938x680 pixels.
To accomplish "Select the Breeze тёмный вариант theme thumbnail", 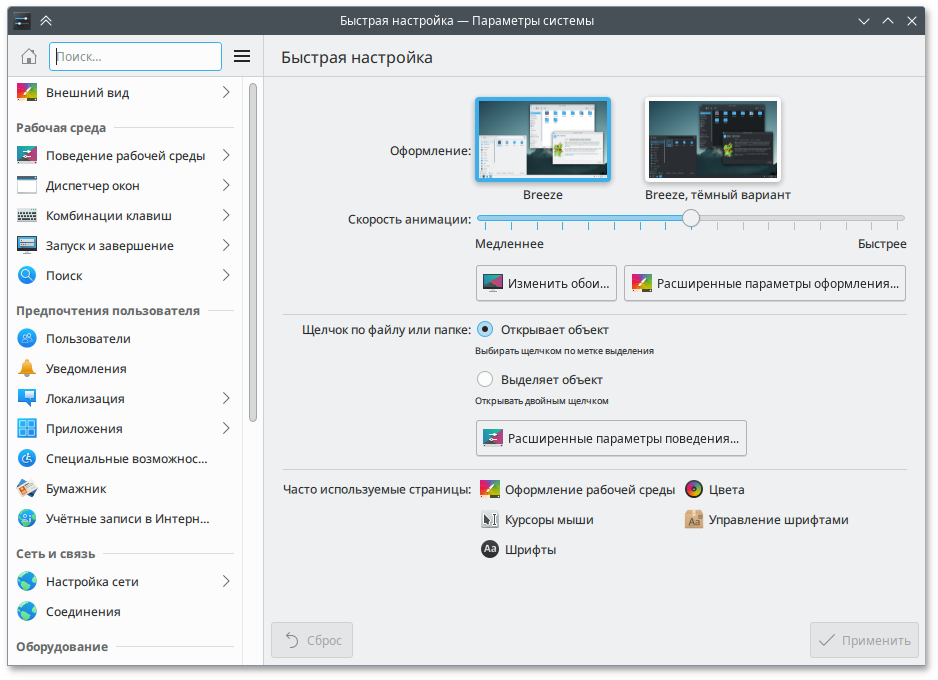I will (x=712, y=139).
